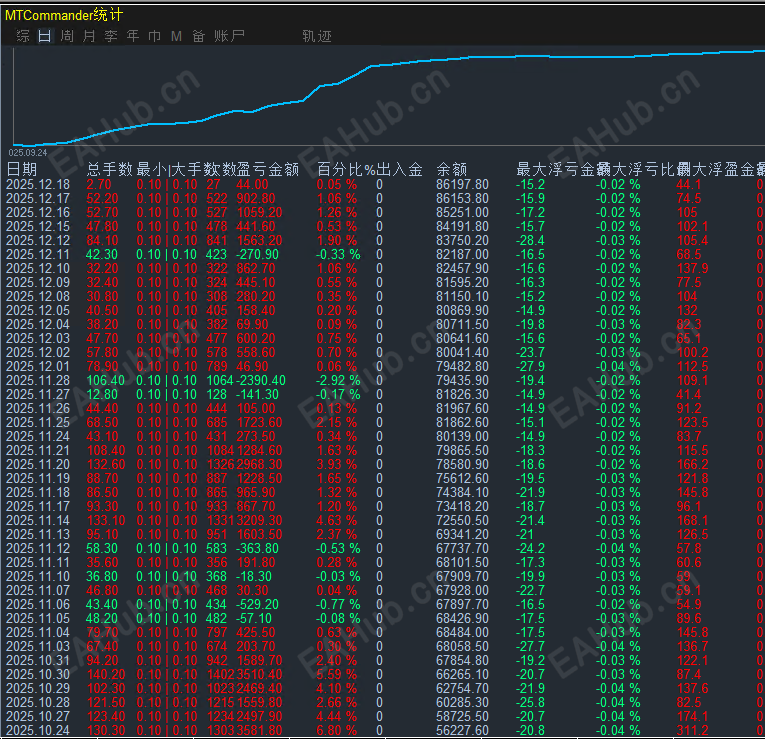Viewport: 765px width, 739px height.
Task: Click balance value 56227.60
Action: click(x=463, y=730)
